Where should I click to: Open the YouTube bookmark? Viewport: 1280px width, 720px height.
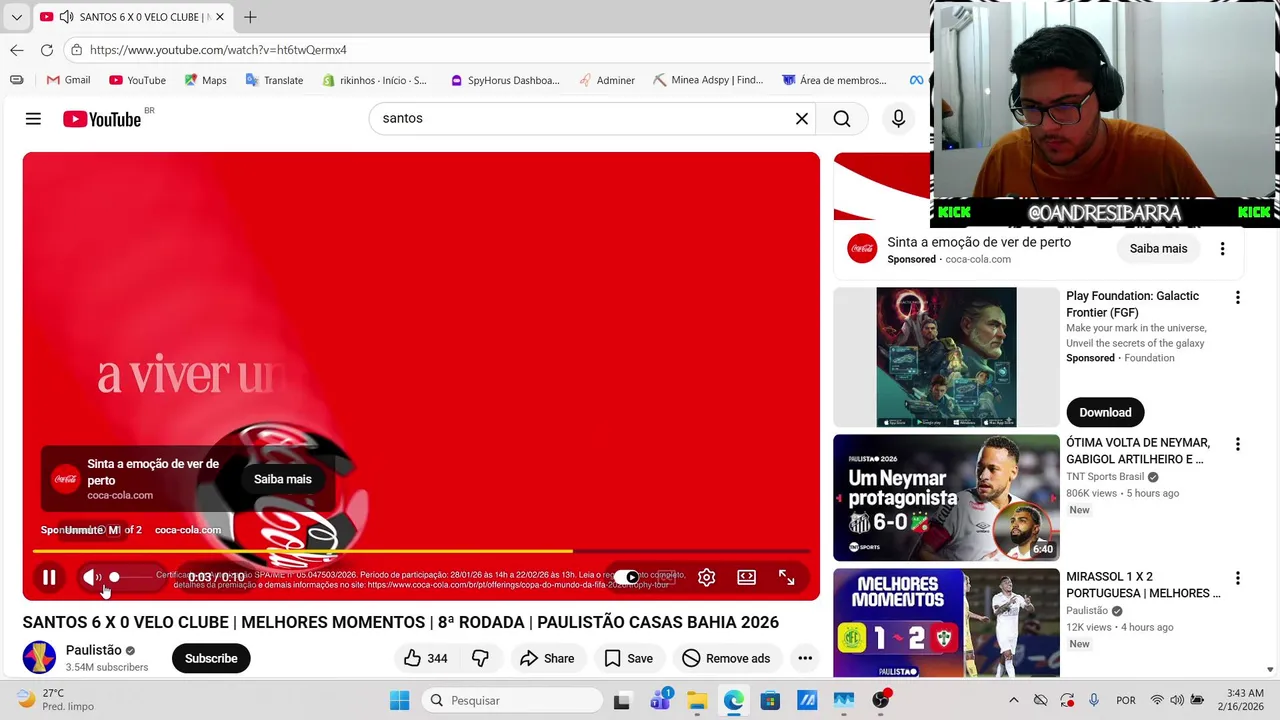click(137, 80)
